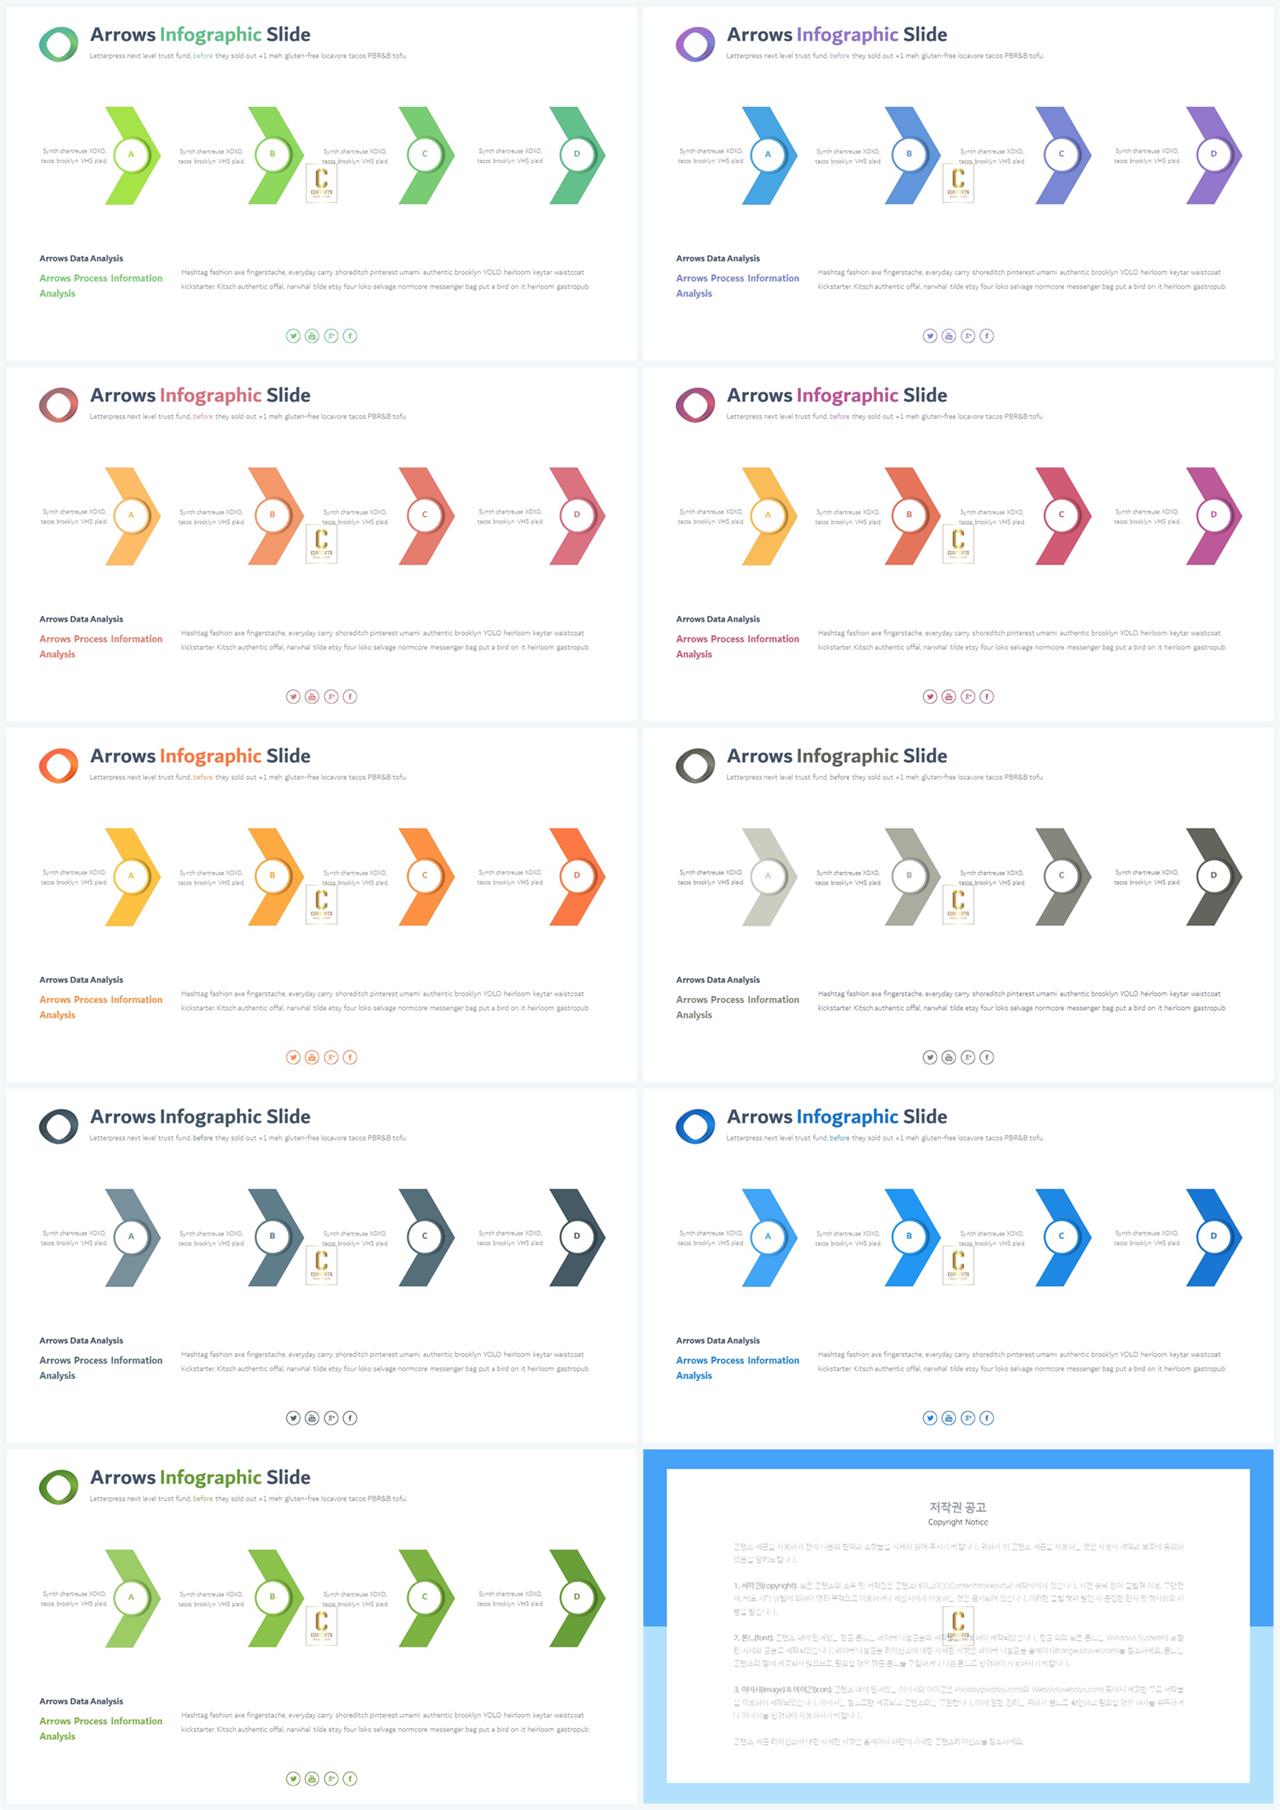Click the Google Plus icon on the orange slide
Image resolution: width=1280 pixels, height=1810 pixels.
click(x=331, y=1057)
